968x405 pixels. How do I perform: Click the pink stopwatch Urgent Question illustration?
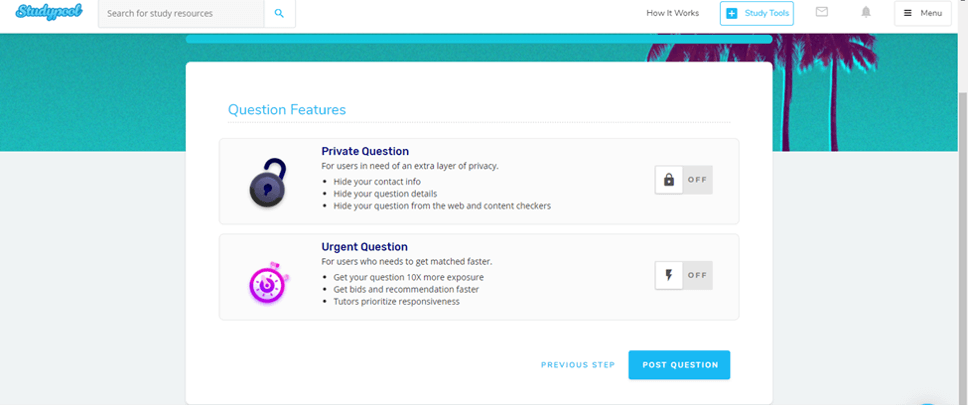[267, 285]
